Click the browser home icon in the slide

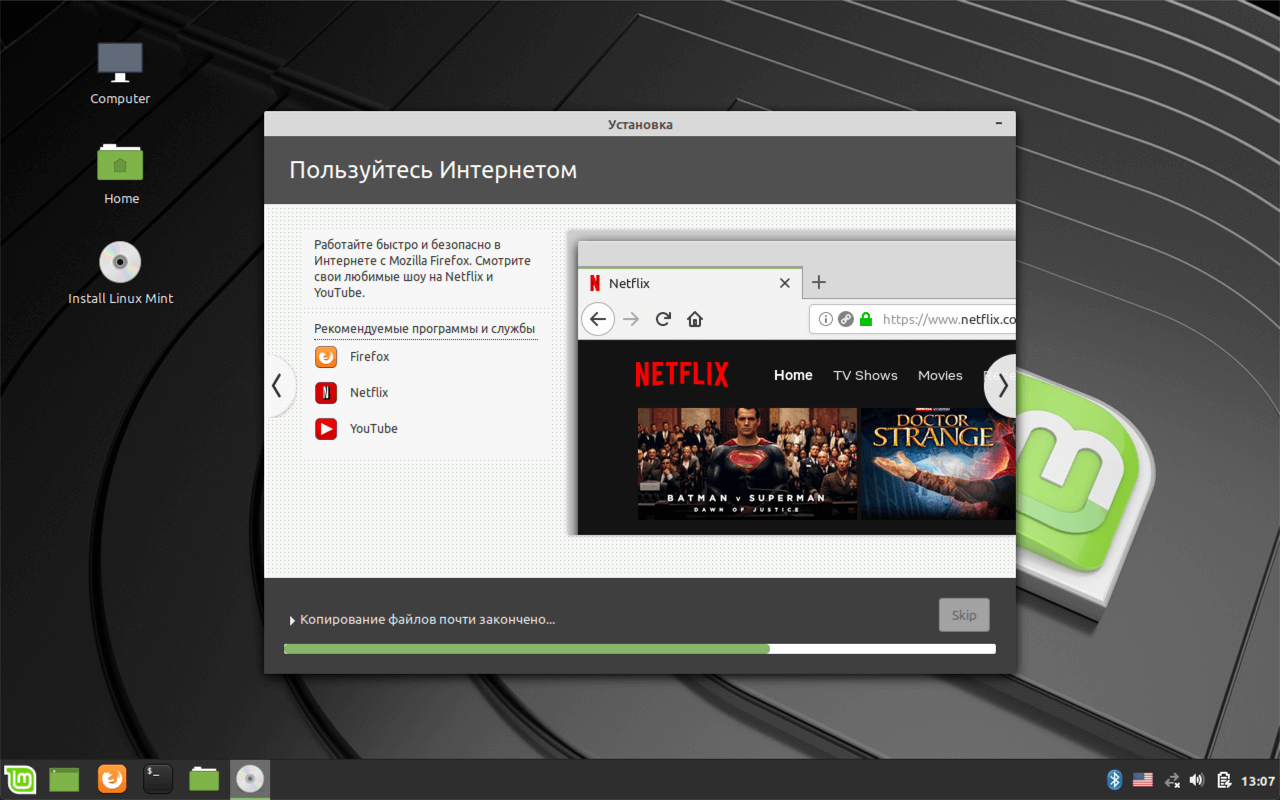click(x=695, y=319)
